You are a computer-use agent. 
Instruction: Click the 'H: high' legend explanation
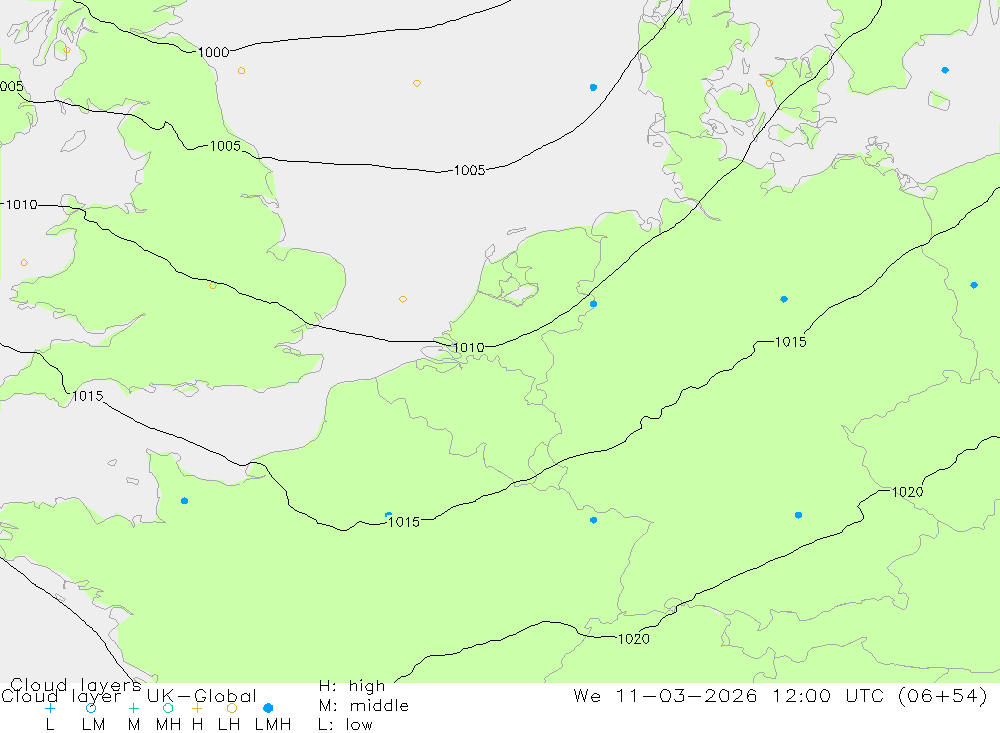coord(352,686)
